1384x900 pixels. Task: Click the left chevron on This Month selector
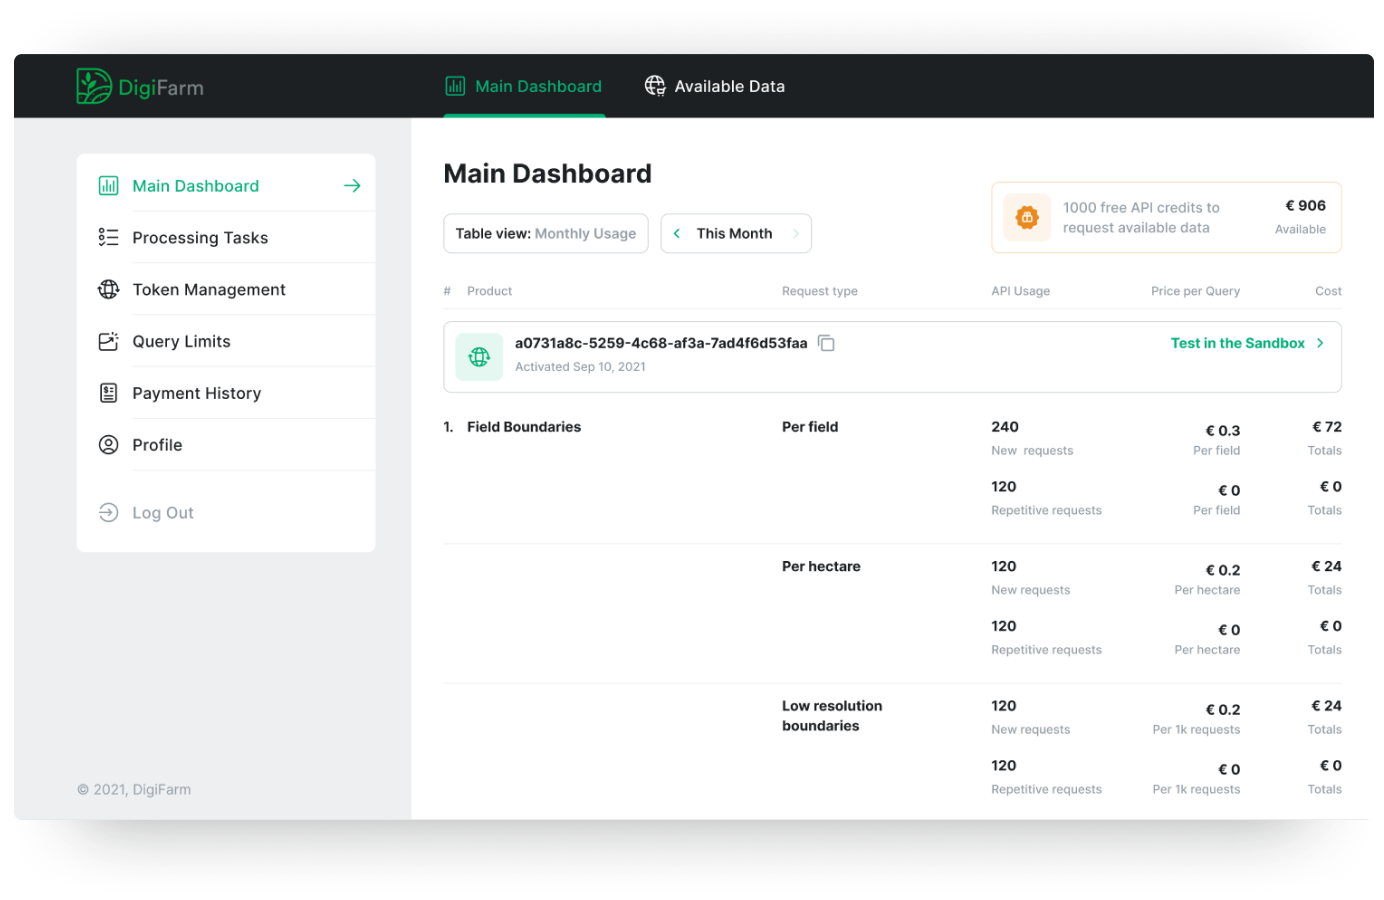(x=676, y=233)
